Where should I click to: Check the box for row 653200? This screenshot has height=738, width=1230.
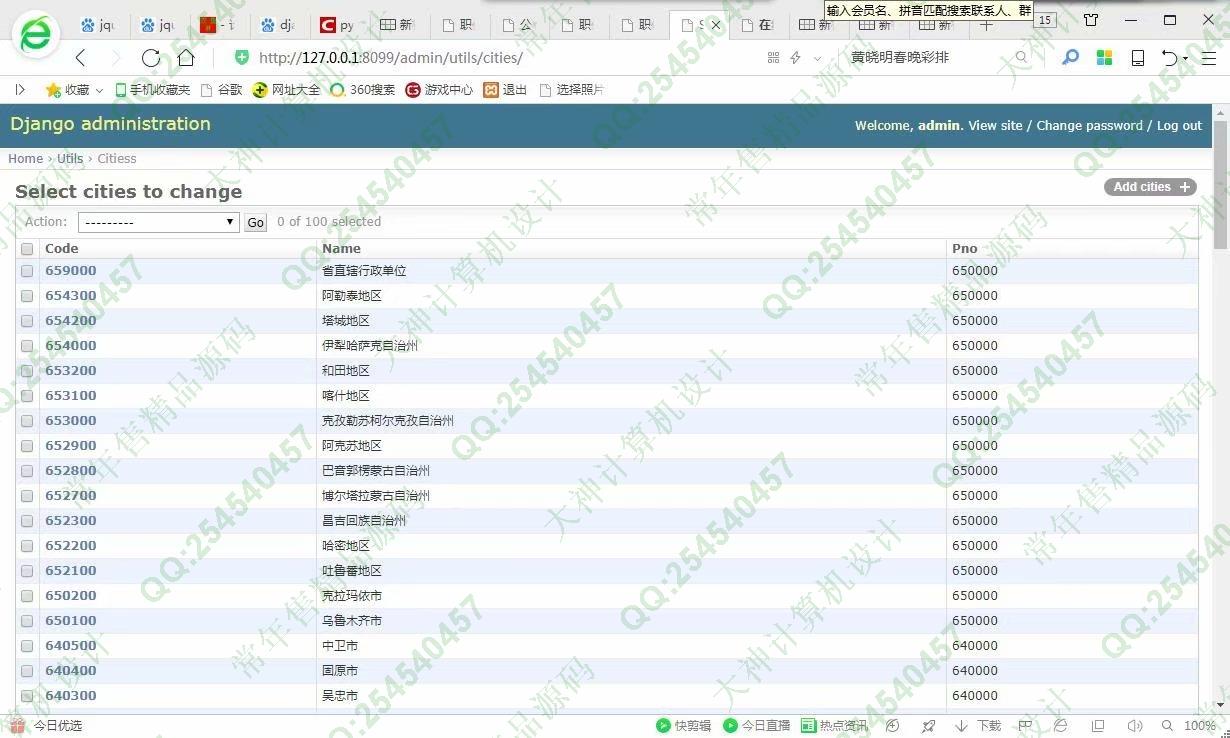point(27,371)
